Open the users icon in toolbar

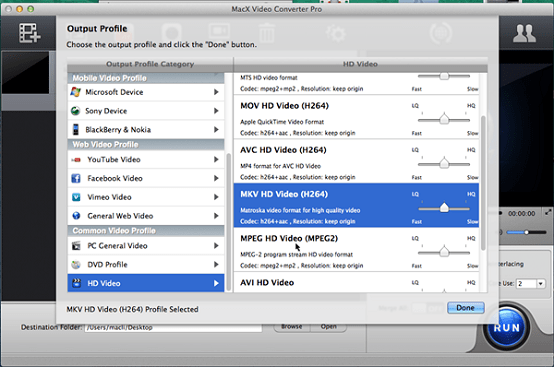click(x=524, y=34)
